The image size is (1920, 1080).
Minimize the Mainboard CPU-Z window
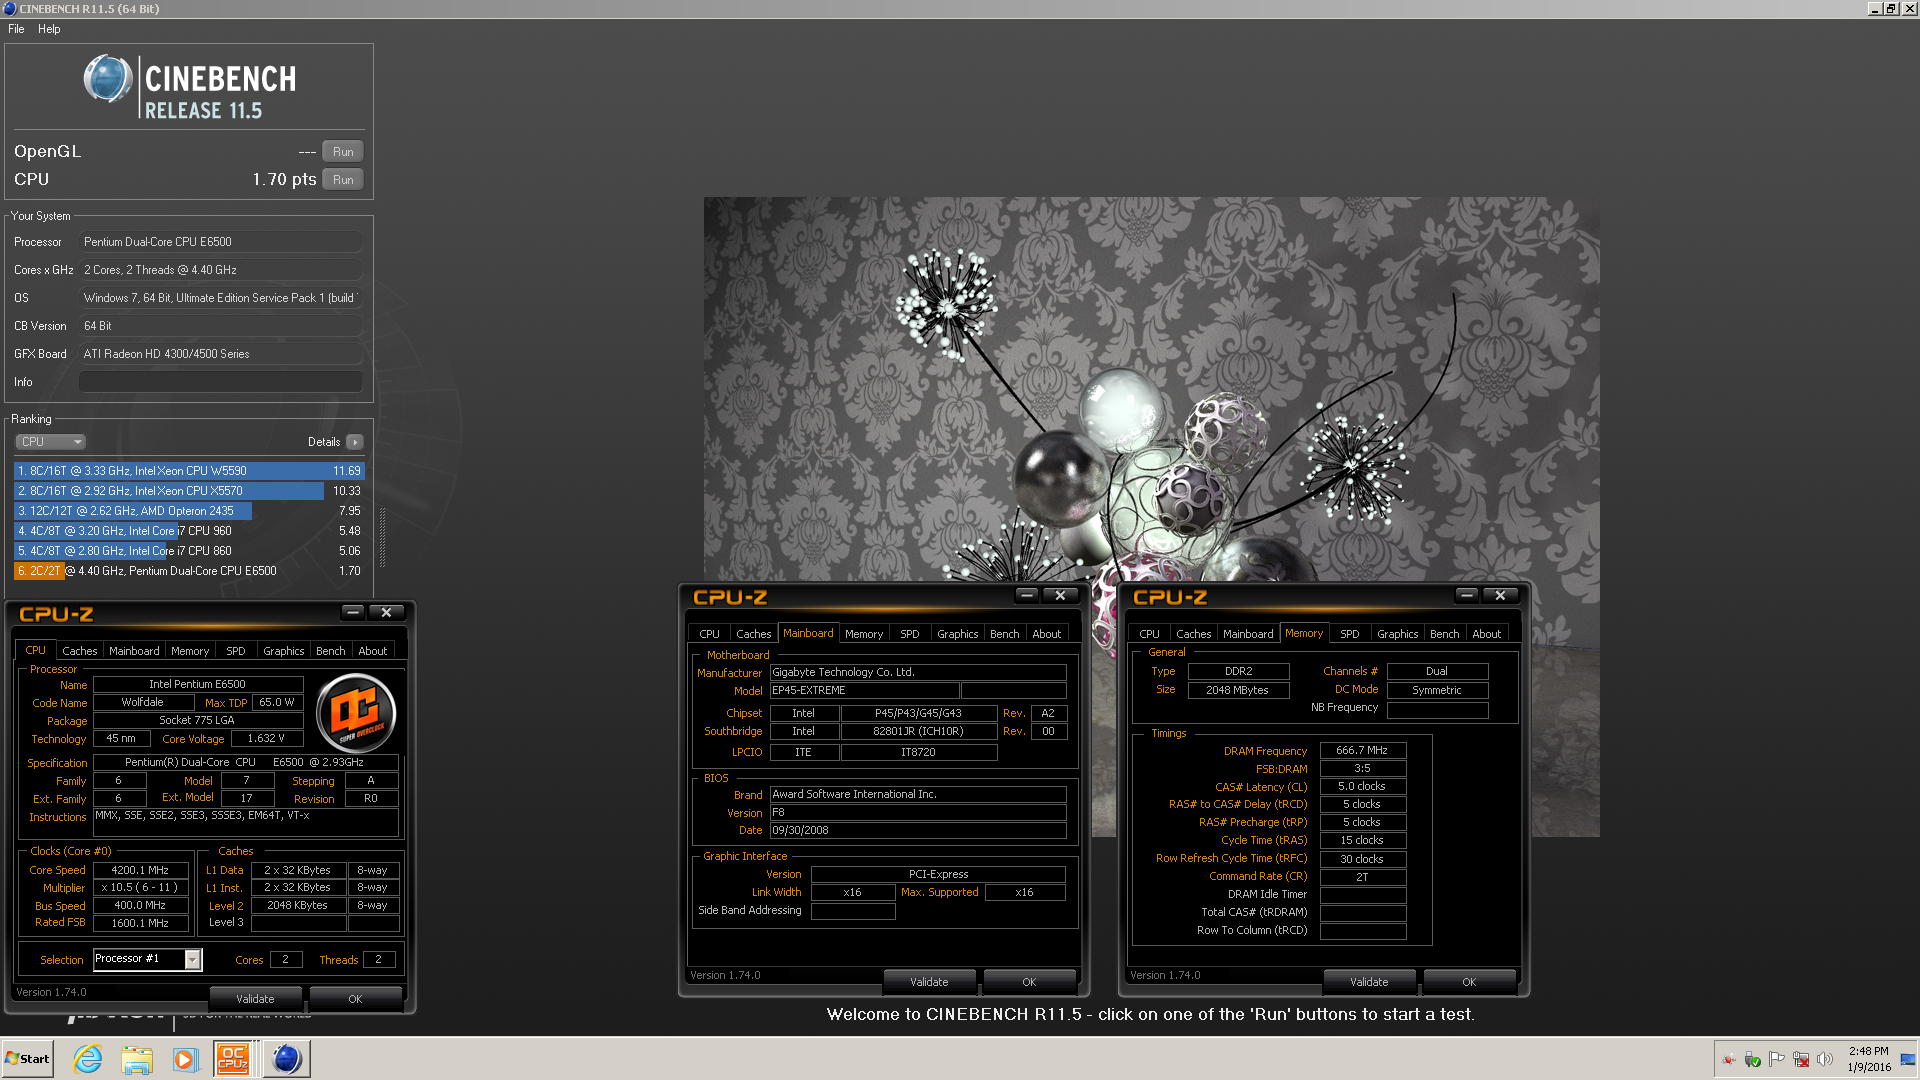click(x=1026, y=596)
